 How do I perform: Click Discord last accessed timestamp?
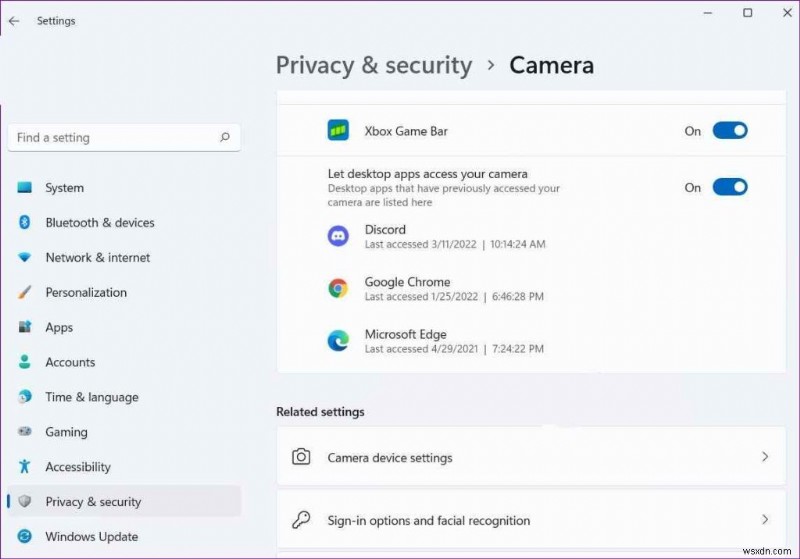(455, 244)
